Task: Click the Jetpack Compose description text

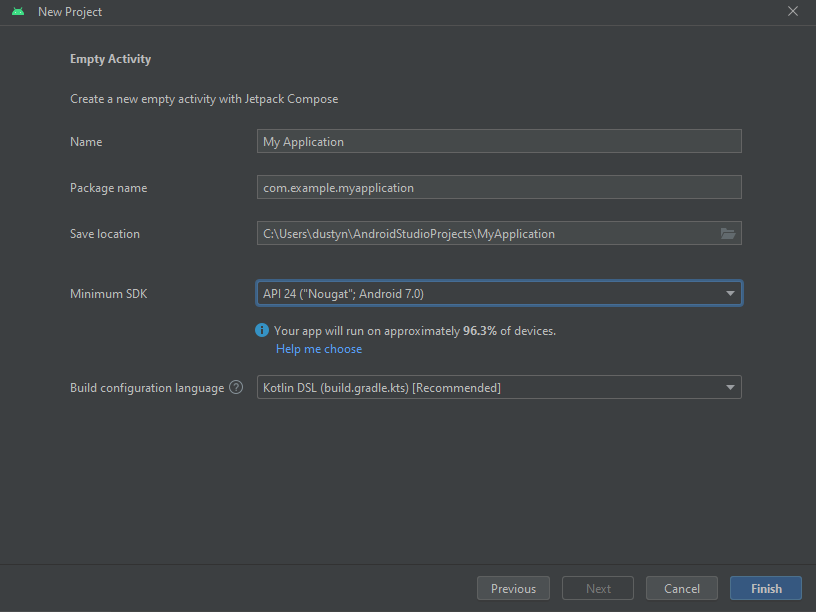Action: (204, 99)
